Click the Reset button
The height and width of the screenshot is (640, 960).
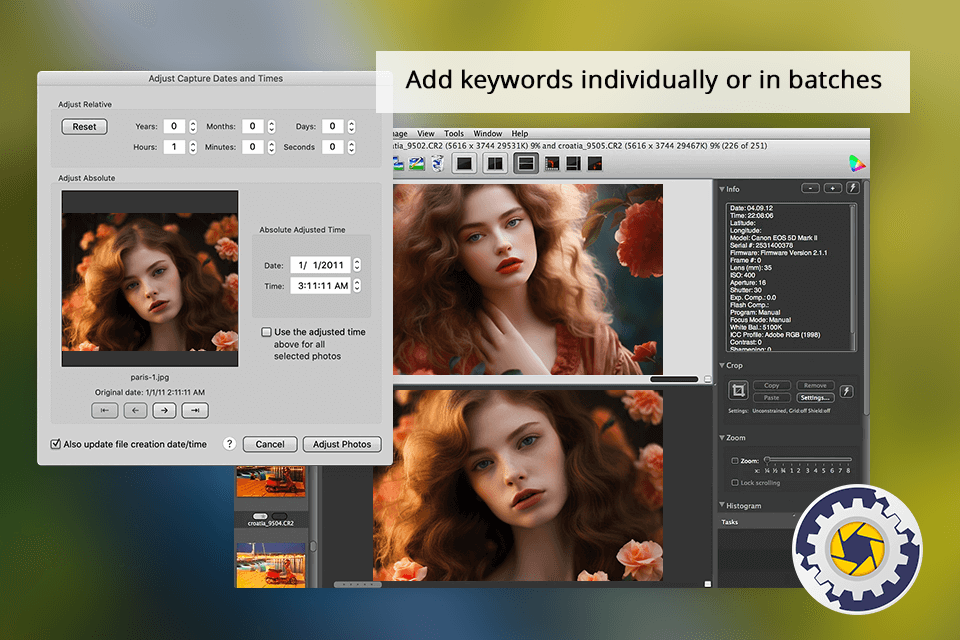click(x=84, y=127)
